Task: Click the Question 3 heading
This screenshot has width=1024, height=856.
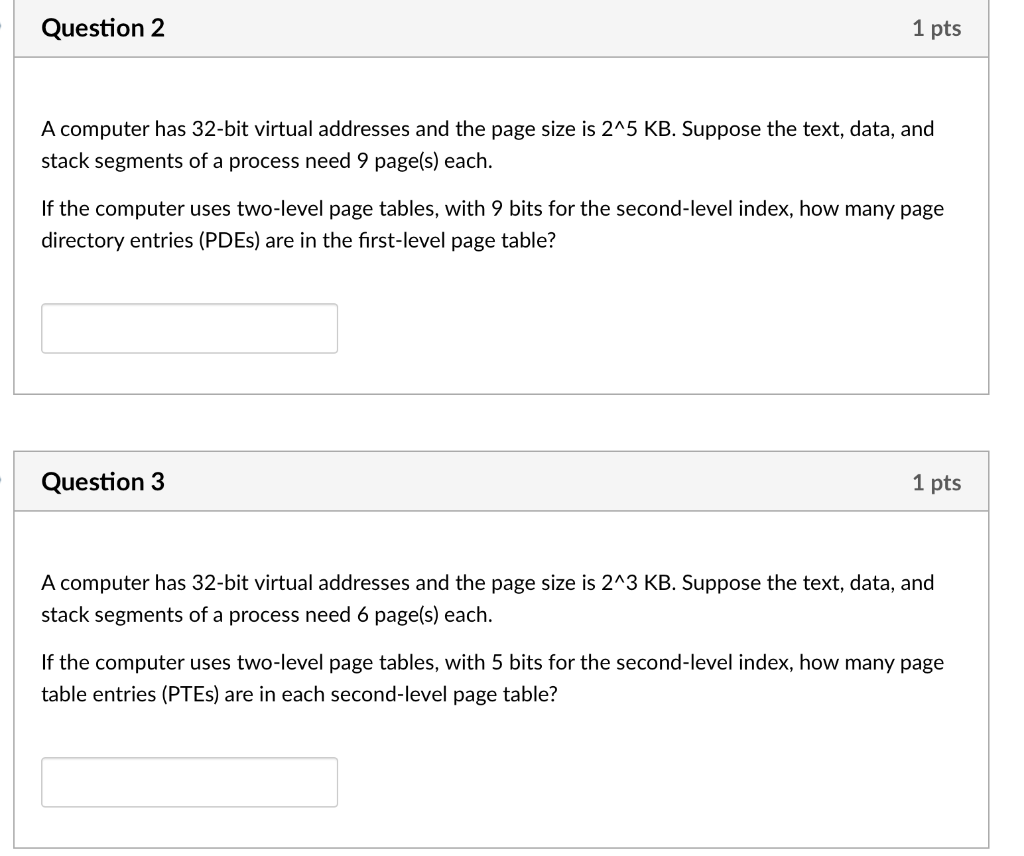Action: [x=103, y=482]
